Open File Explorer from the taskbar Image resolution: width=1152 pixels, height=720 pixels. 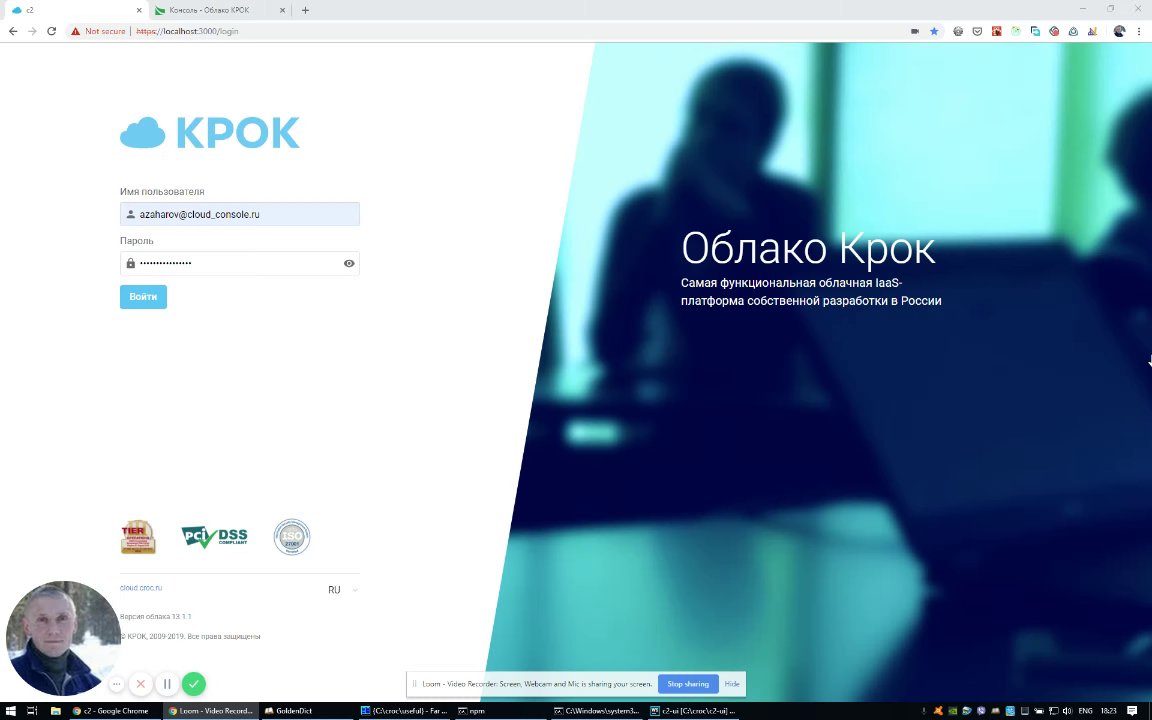[x=55, y=711]
